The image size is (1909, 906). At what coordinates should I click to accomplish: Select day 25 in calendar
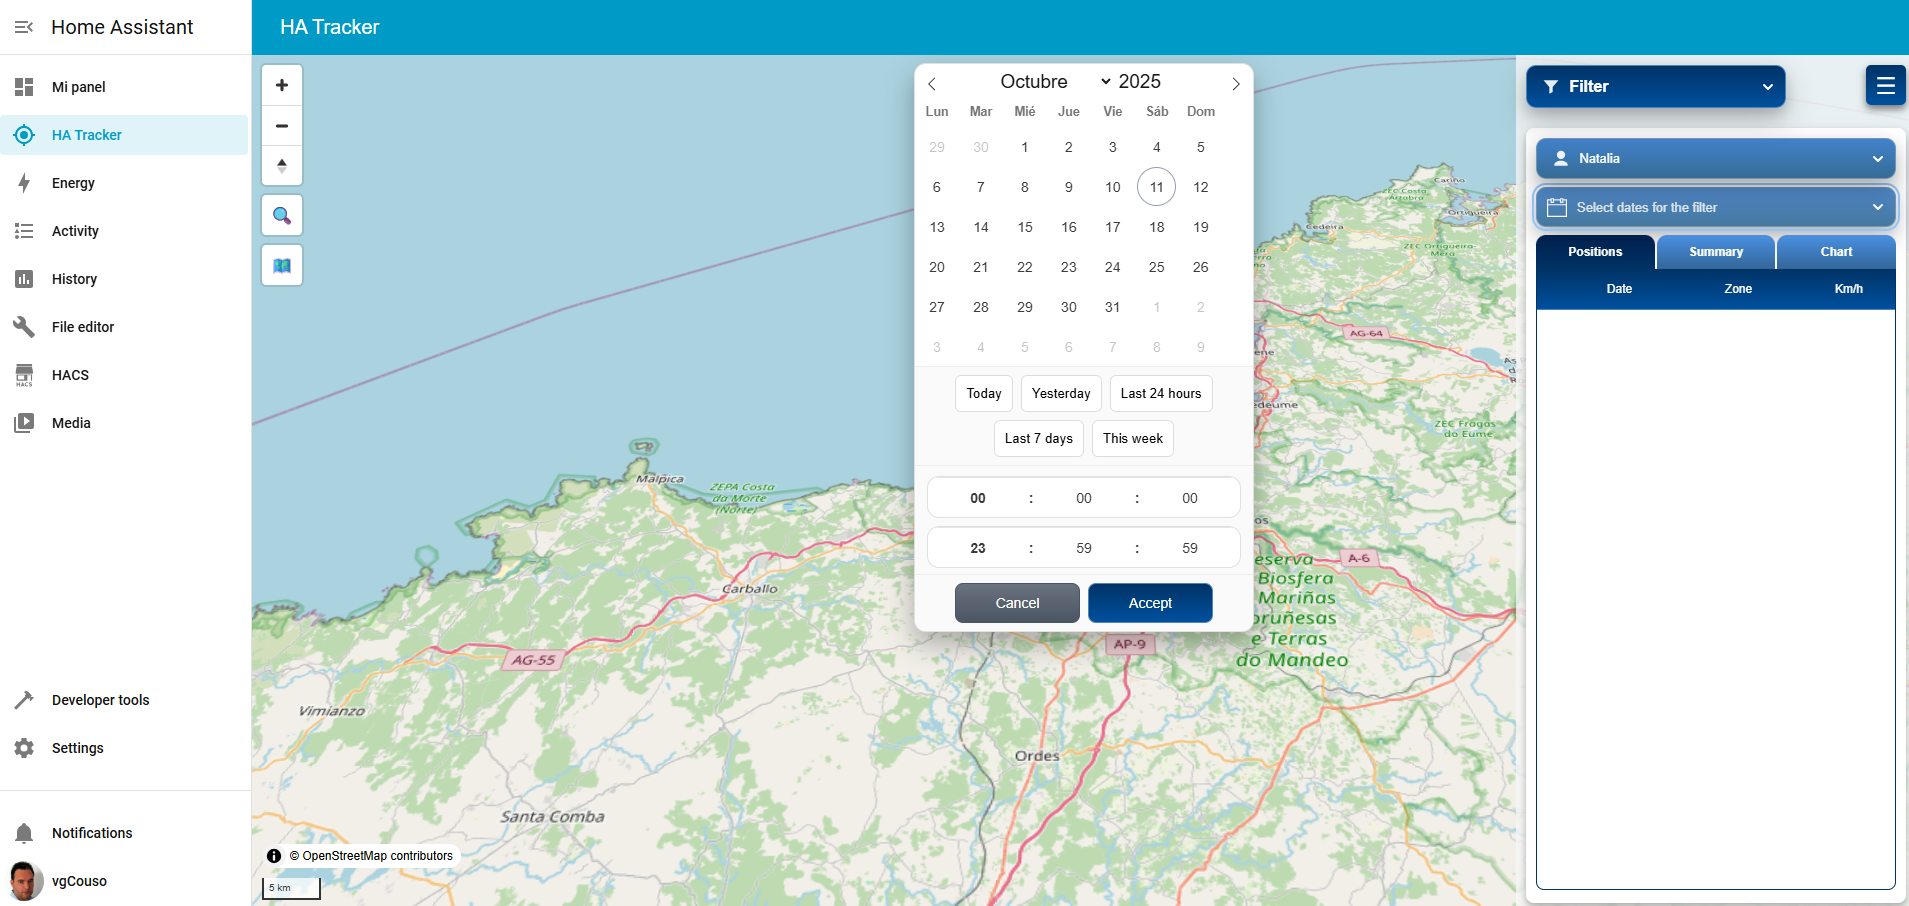[x=1156, y=267]
